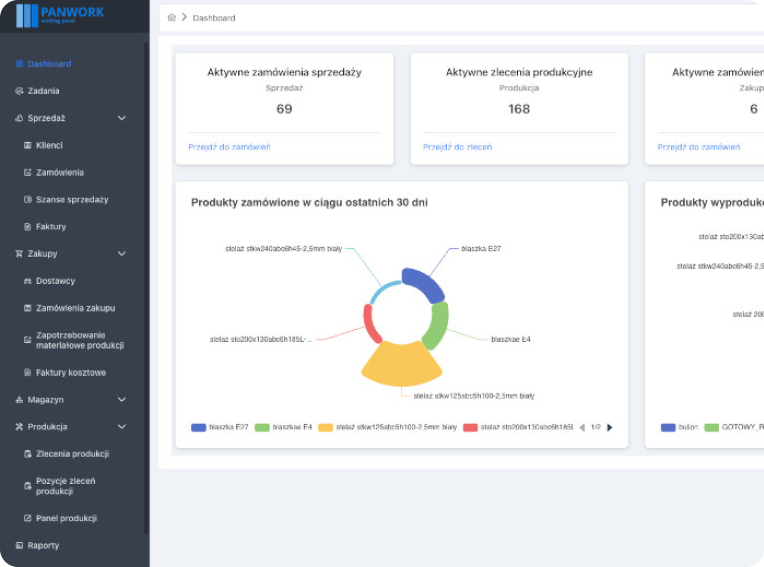The image size is (764, 567).
Task: Expand the Magazyn sidebar section
Action: [122, 400]
